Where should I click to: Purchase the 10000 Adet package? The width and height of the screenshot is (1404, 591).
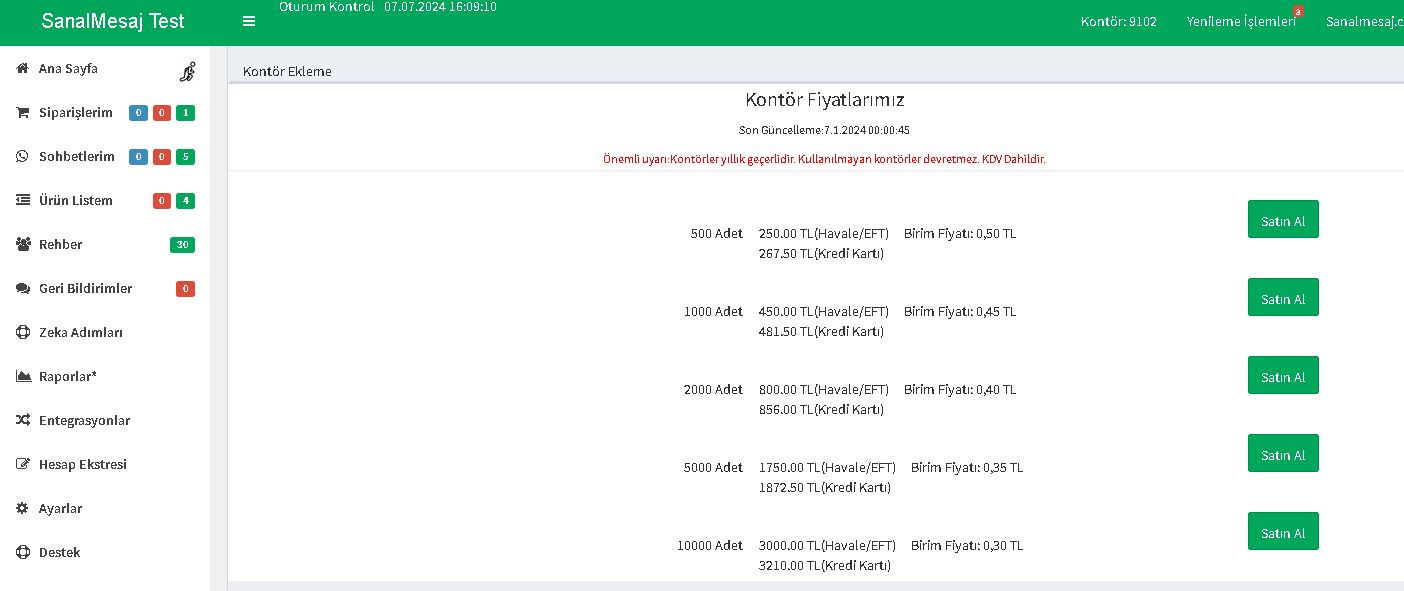[1282, 532]
